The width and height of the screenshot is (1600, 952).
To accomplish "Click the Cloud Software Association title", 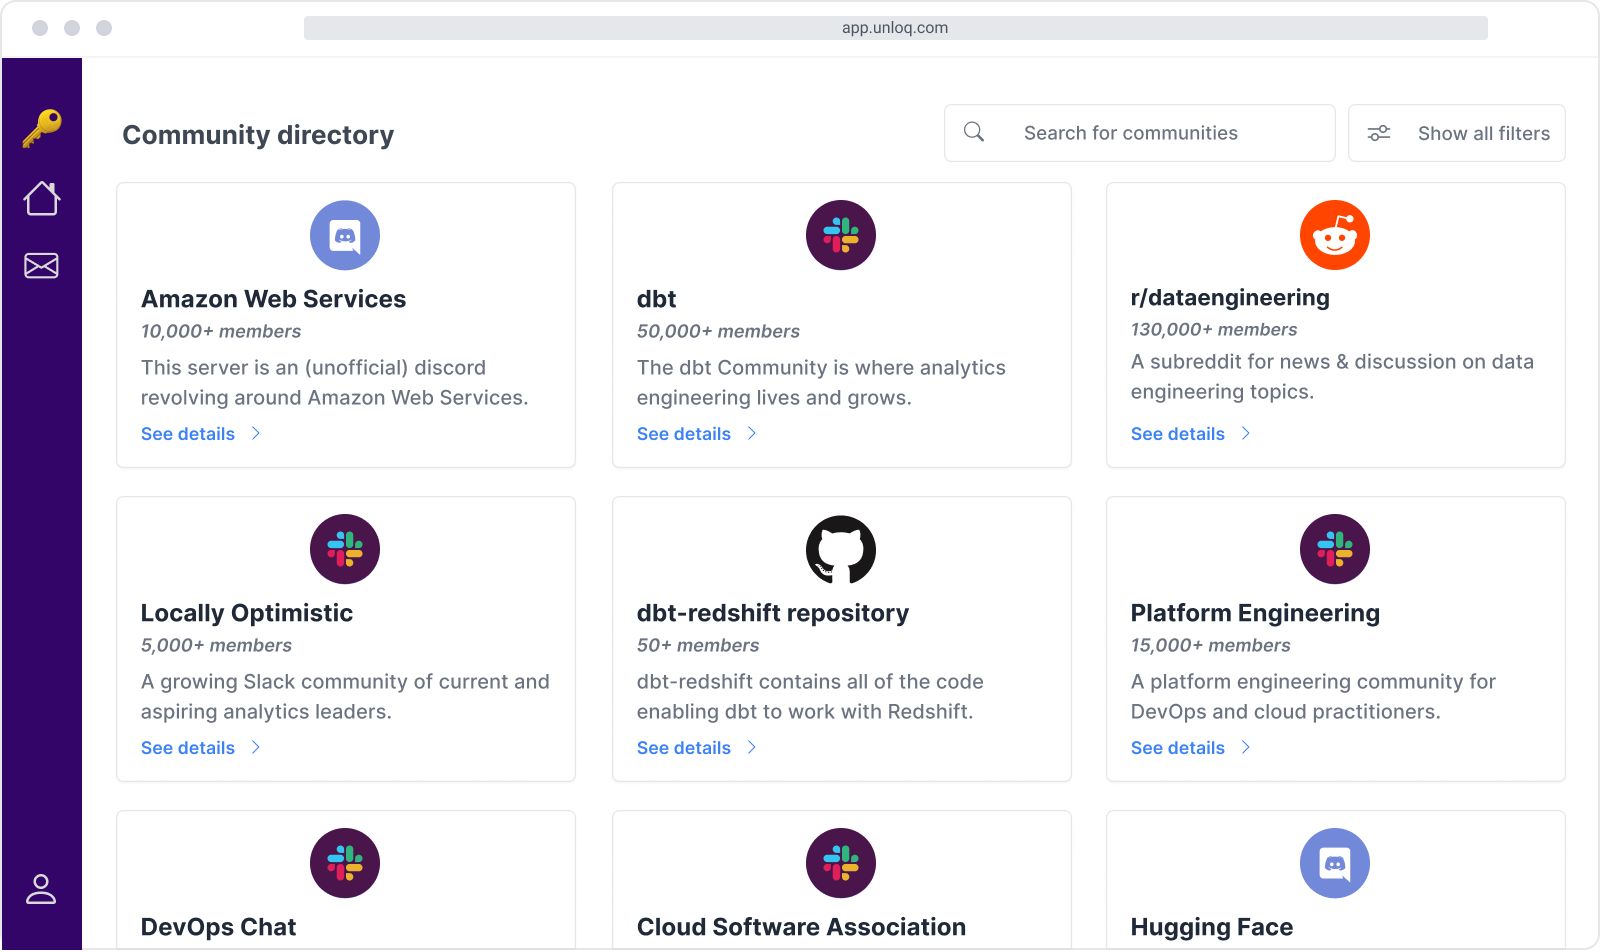I will tap(801, 927).
